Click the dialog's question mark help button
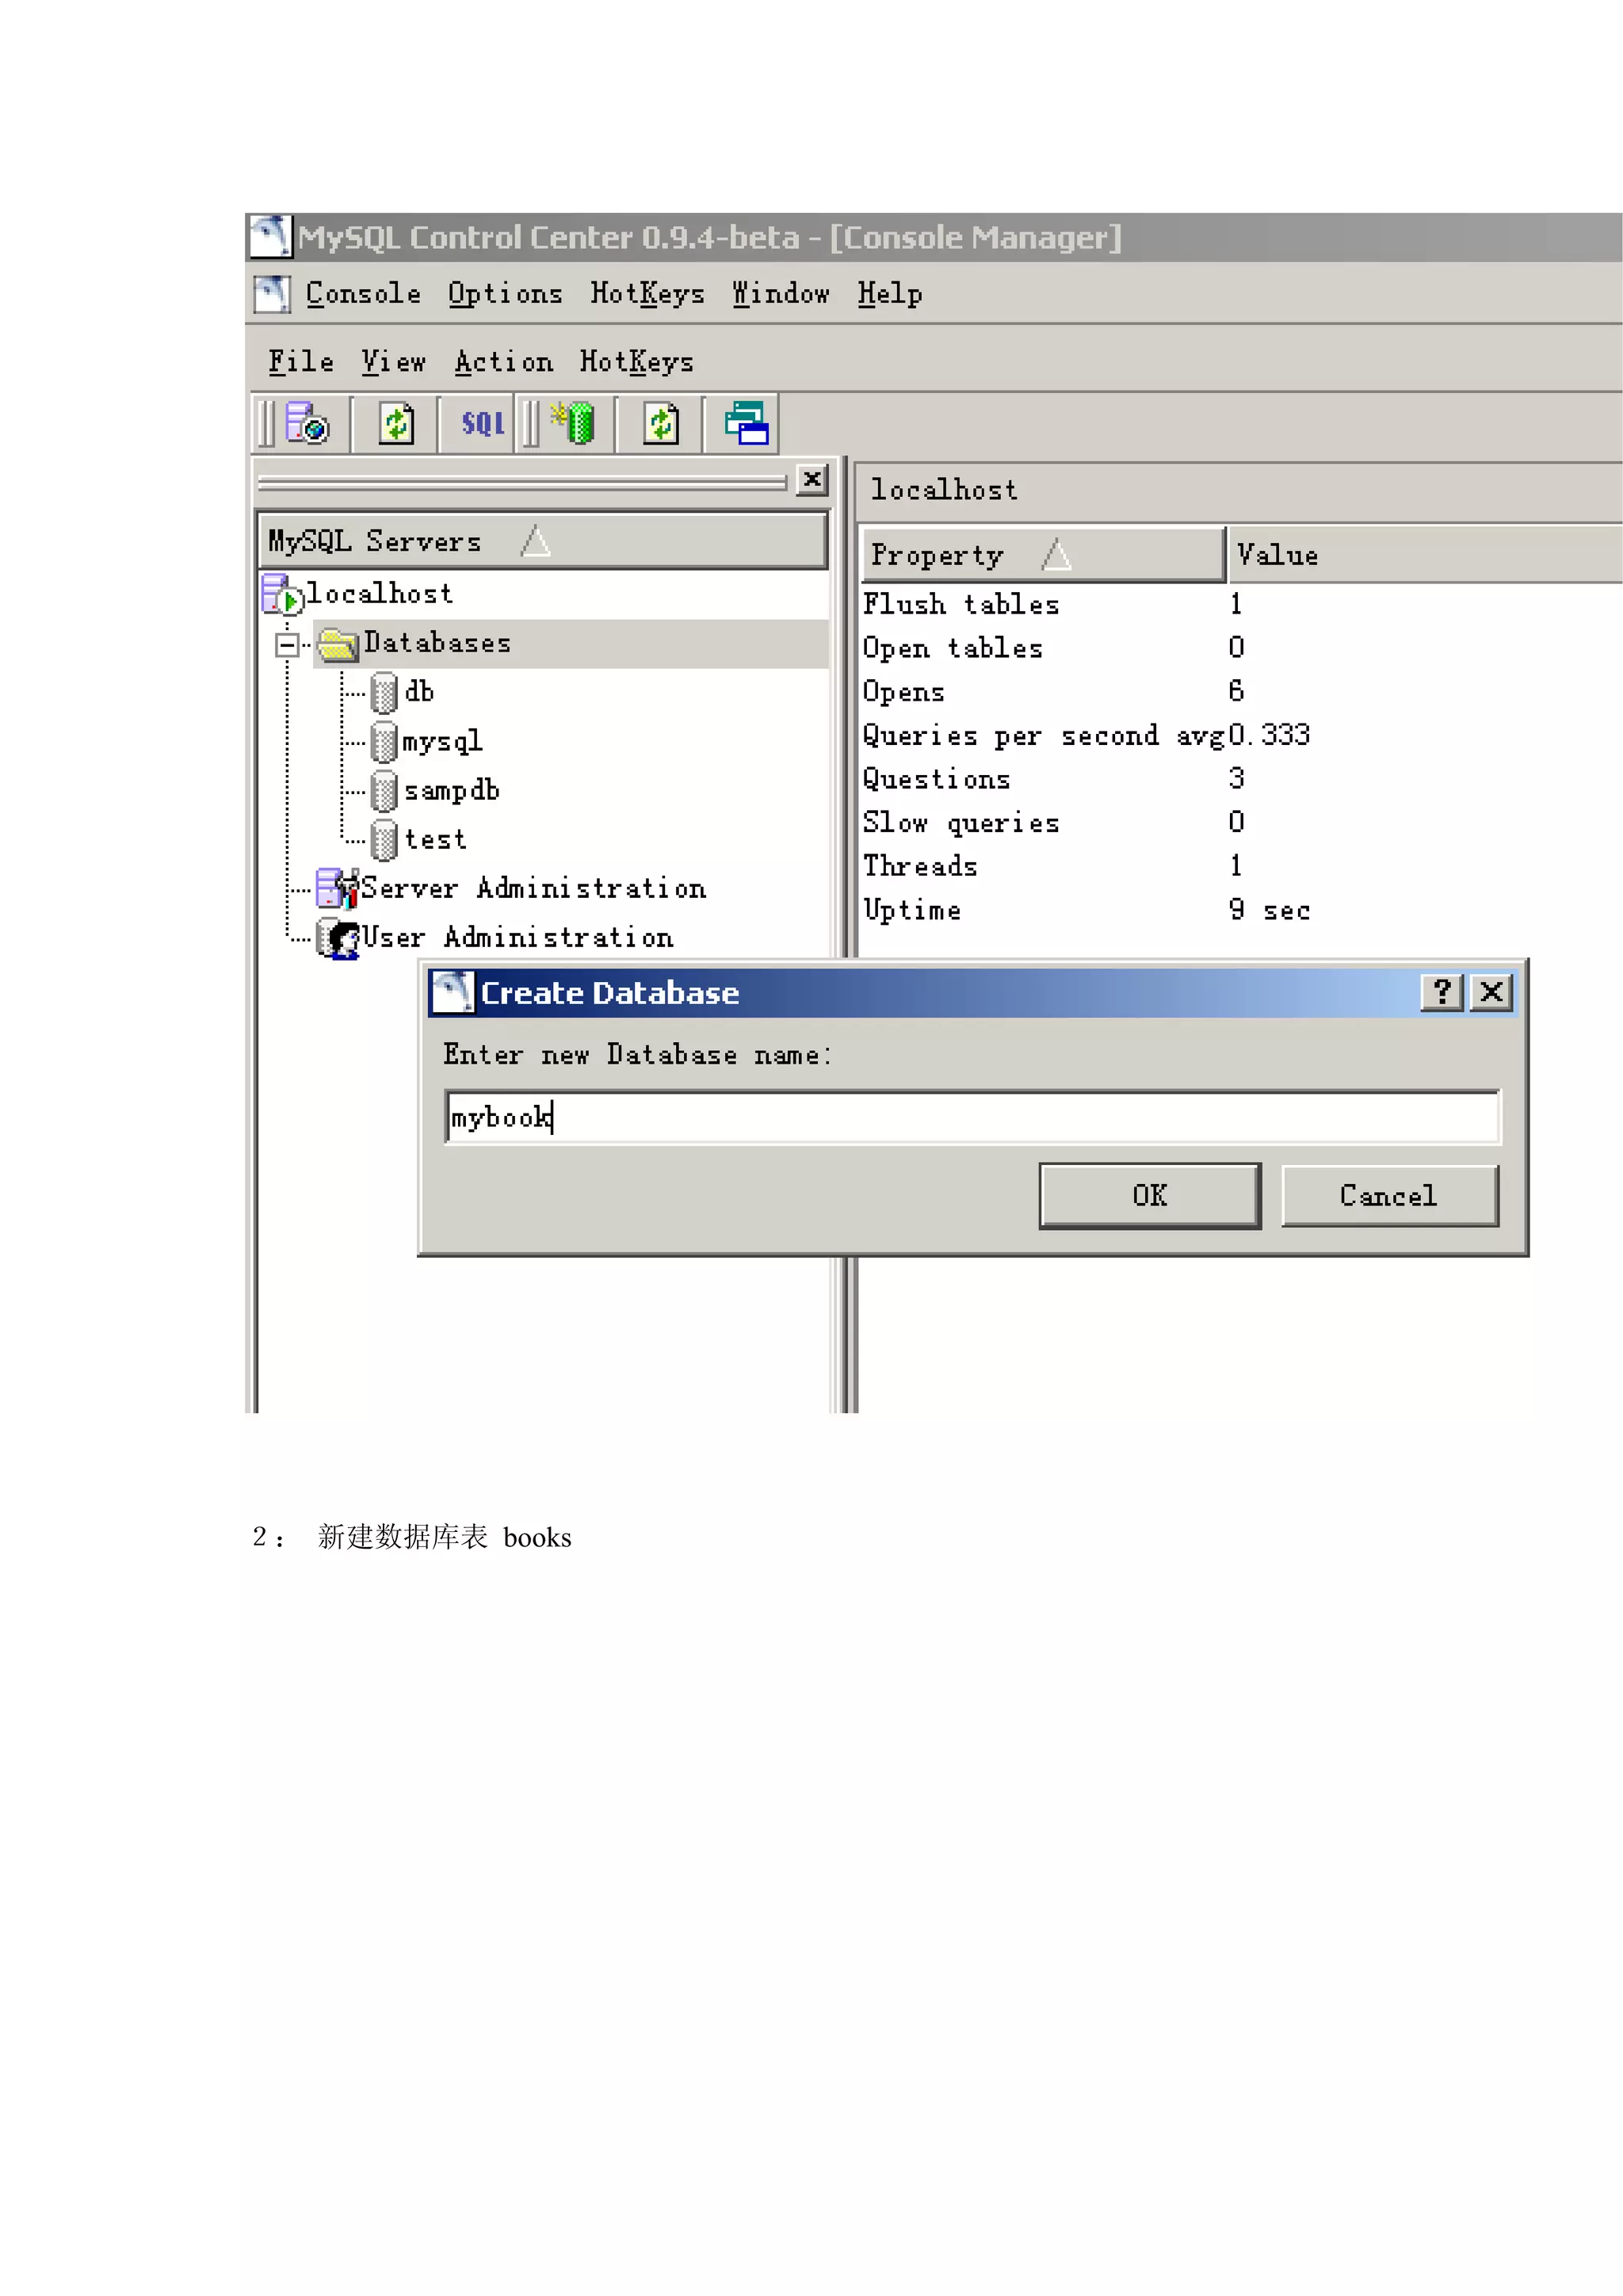 [x=1441, y=992]
